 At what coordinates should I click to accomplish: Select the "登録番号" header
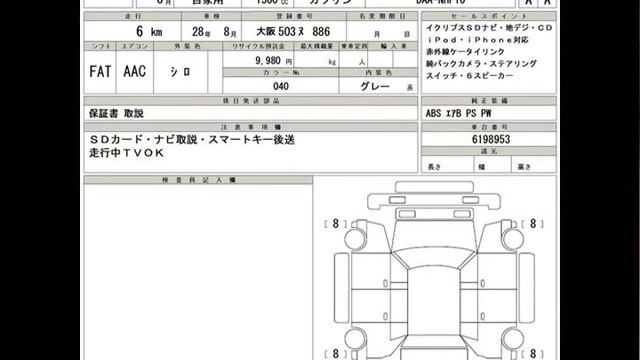click(294, 16)
